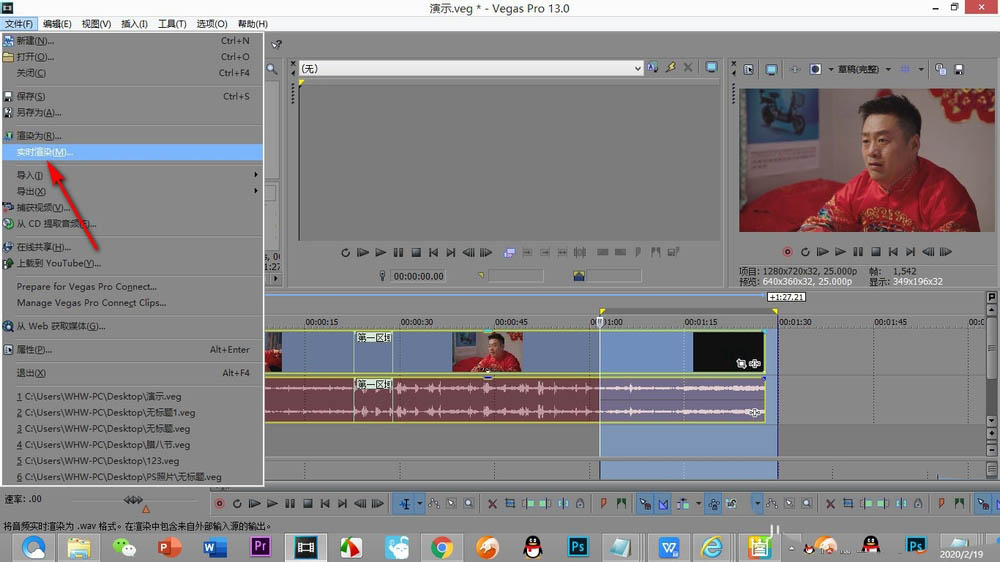Open WeChat from the taskbar
Viewport: 1000px width, 562px height.
pyautogui.click(x=124, y=547)
